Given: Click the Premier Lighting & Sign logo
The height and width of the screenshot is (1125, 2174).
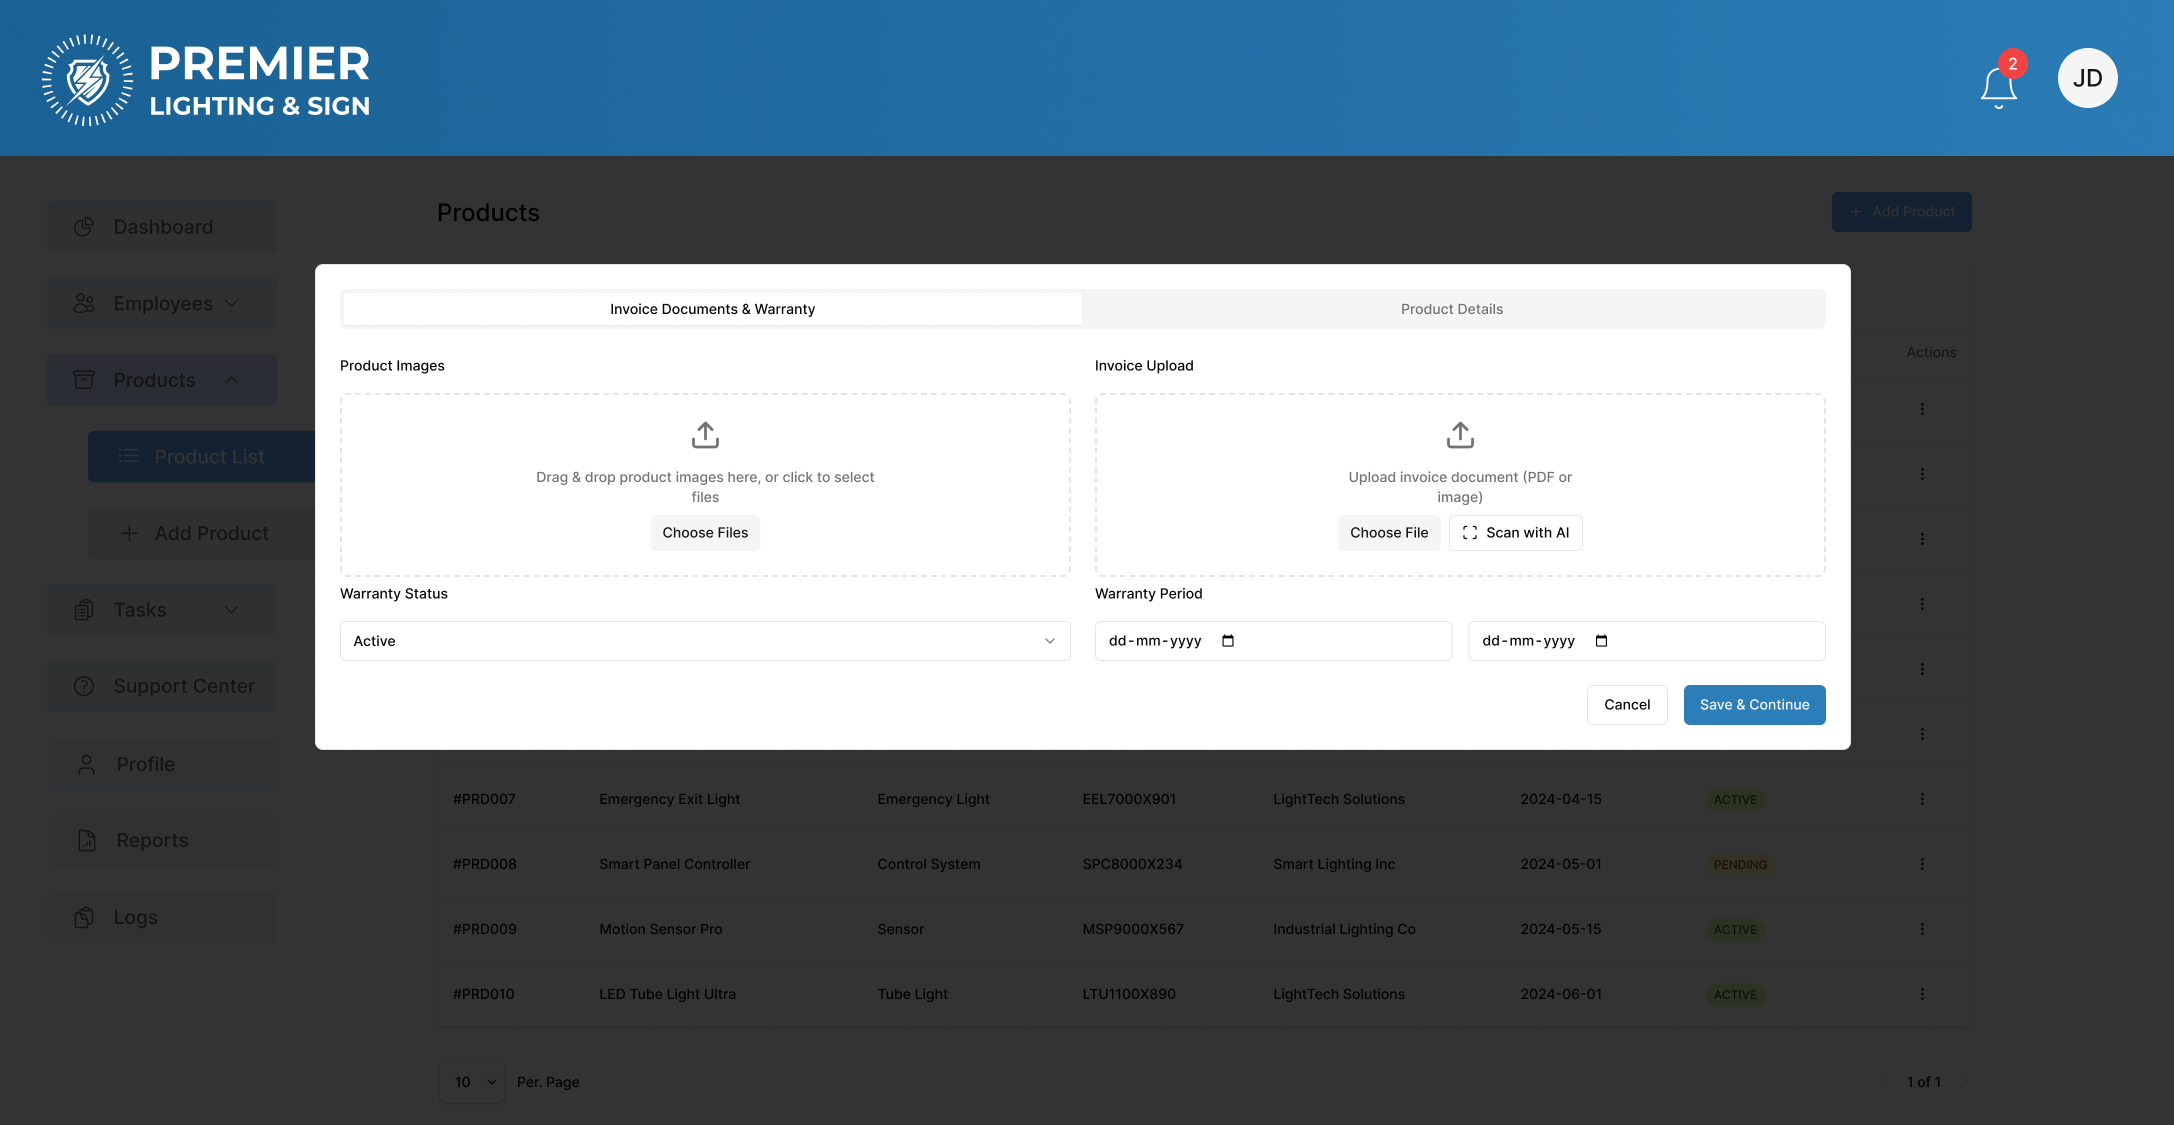Looking at the screenshot, I should click(206, 80).
